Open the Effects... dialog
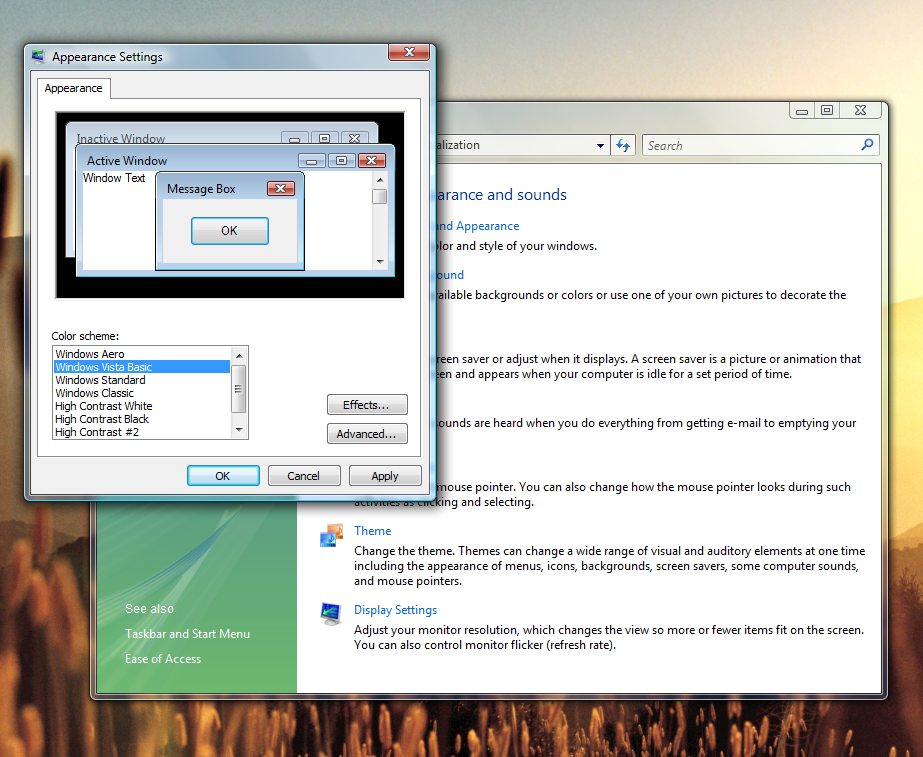 coord(367,405)
